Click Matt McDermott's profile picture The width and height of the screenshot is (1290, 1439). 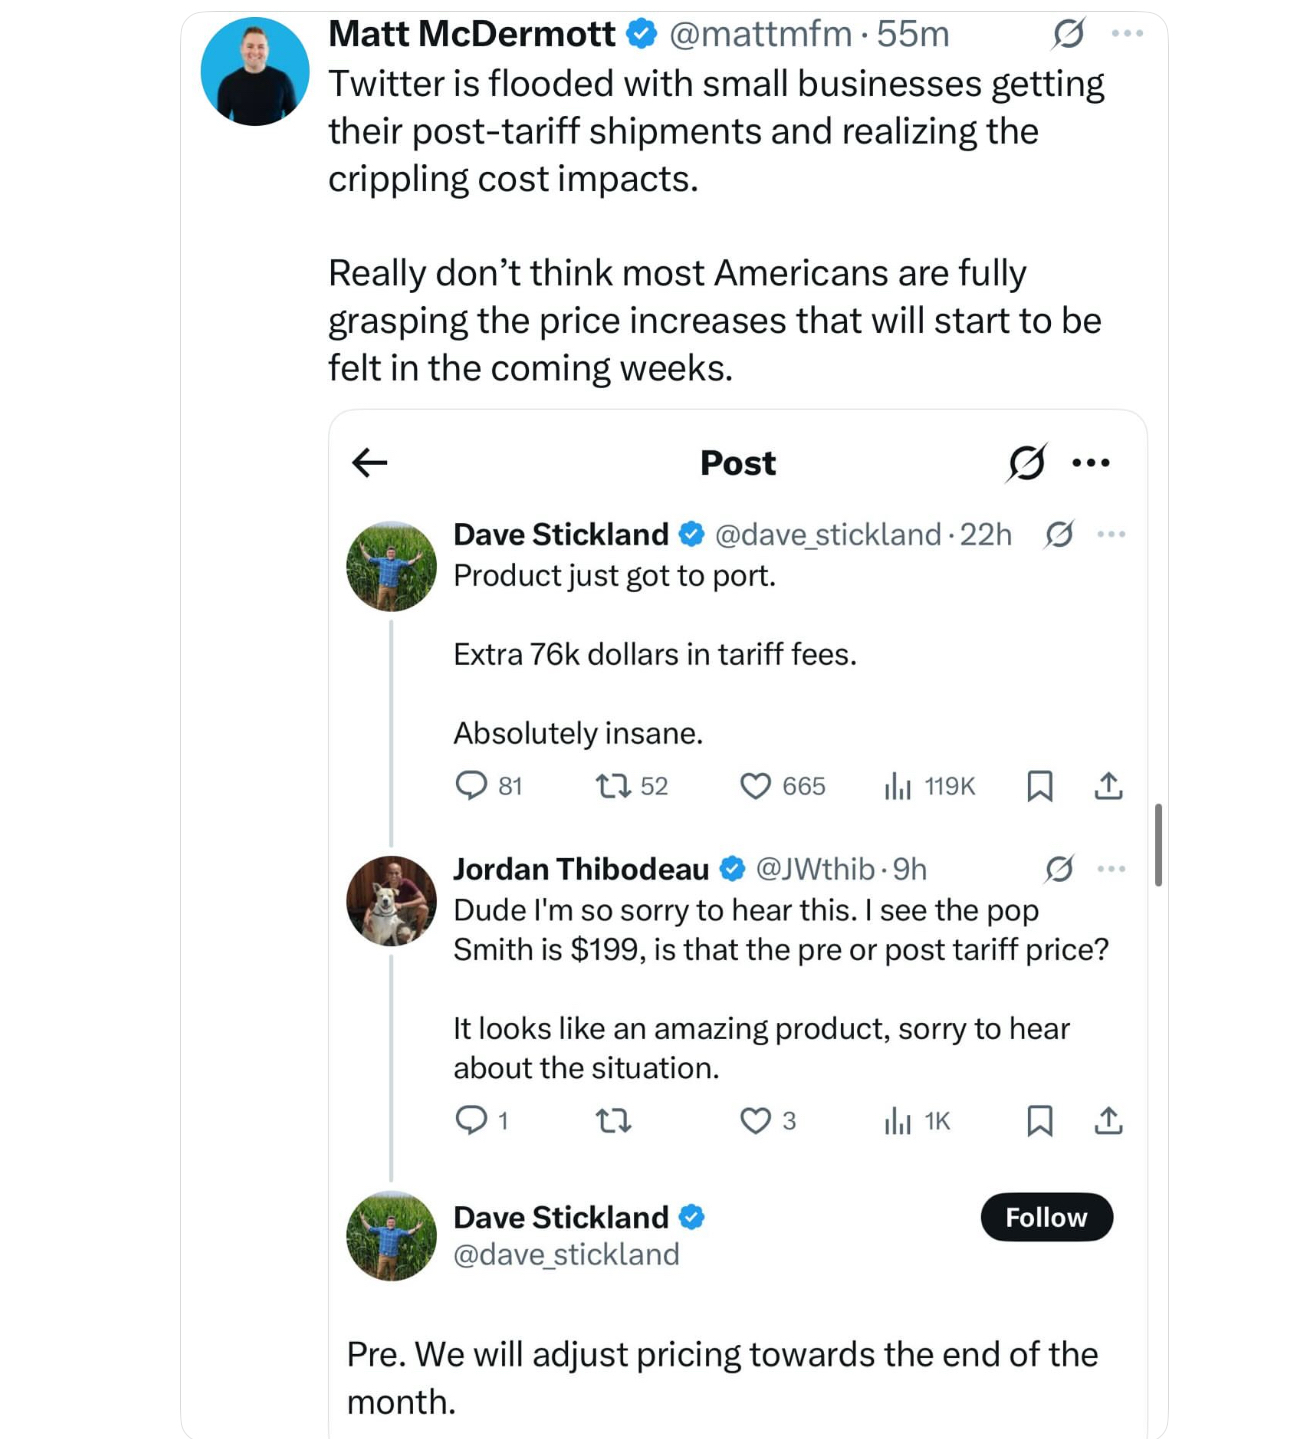255,72
